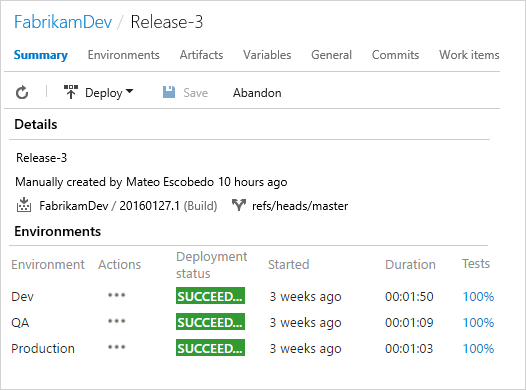526x390 pixels.
Task: Open the actions ellipsis for Dev
Action: (x=116, y=295)
